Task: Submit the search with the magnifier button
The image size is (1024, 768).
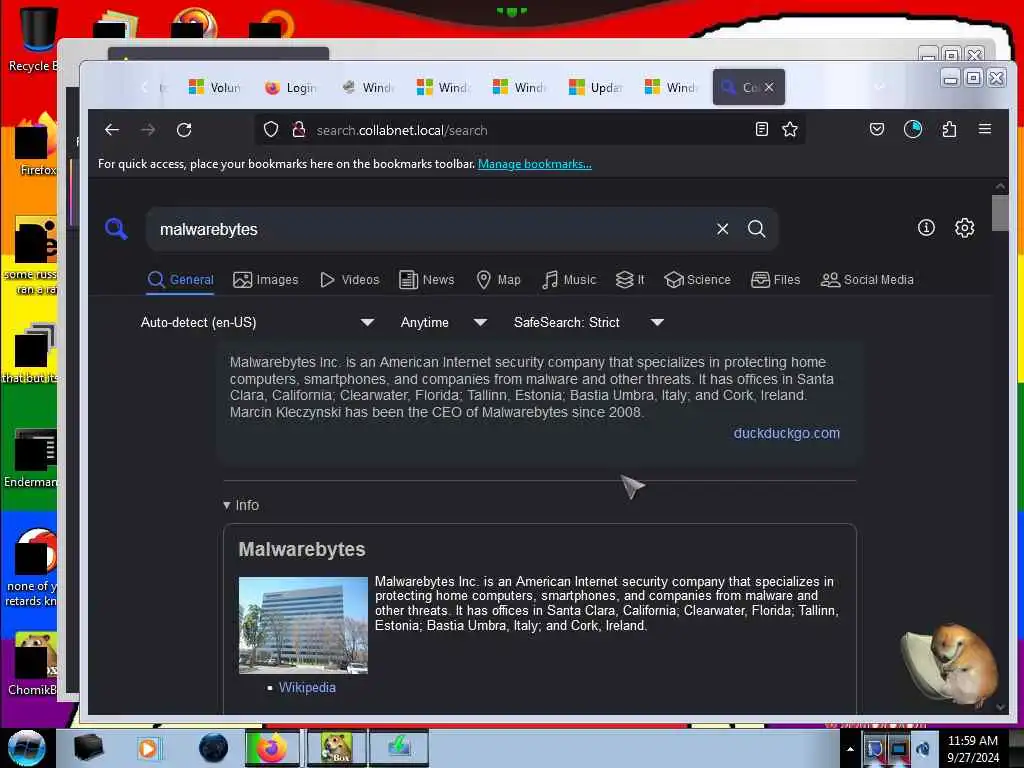Action: tap(756, 229)
